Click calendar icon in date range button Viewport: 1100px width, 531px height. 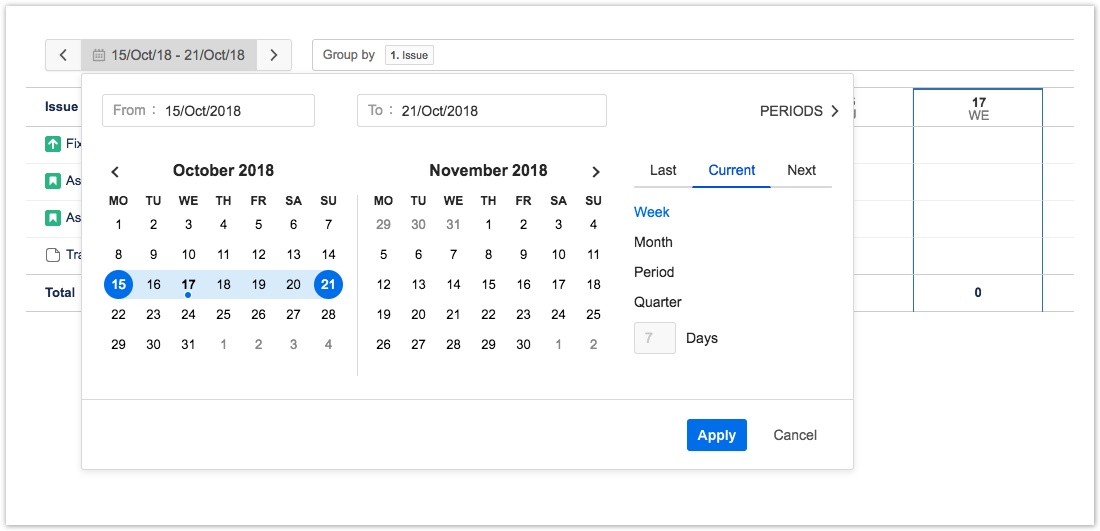click(99, 56)
